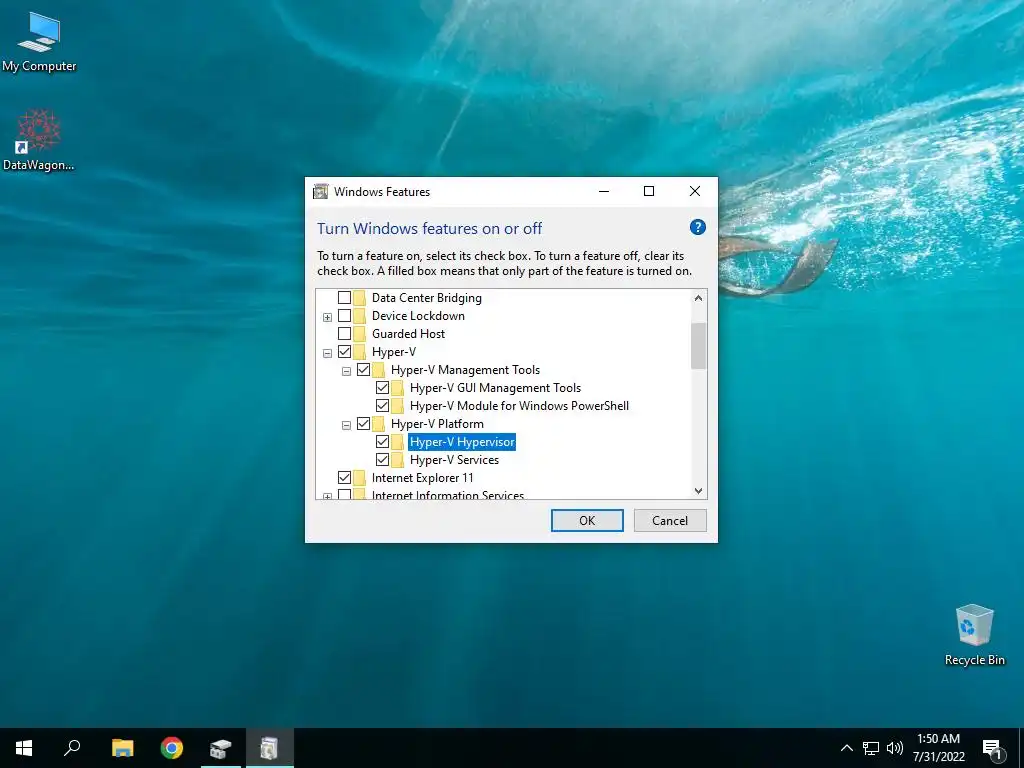The image size is (1024, 768).
Task: Open the taskbar clock showing 1:50 AM
Action: click(938, 748)
